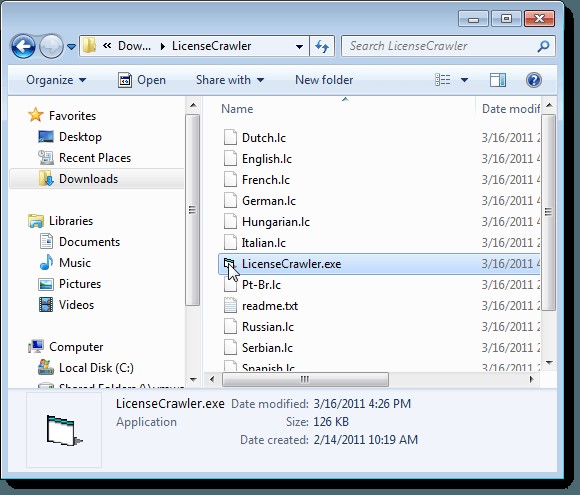Open the Documents library

[80, 242]
